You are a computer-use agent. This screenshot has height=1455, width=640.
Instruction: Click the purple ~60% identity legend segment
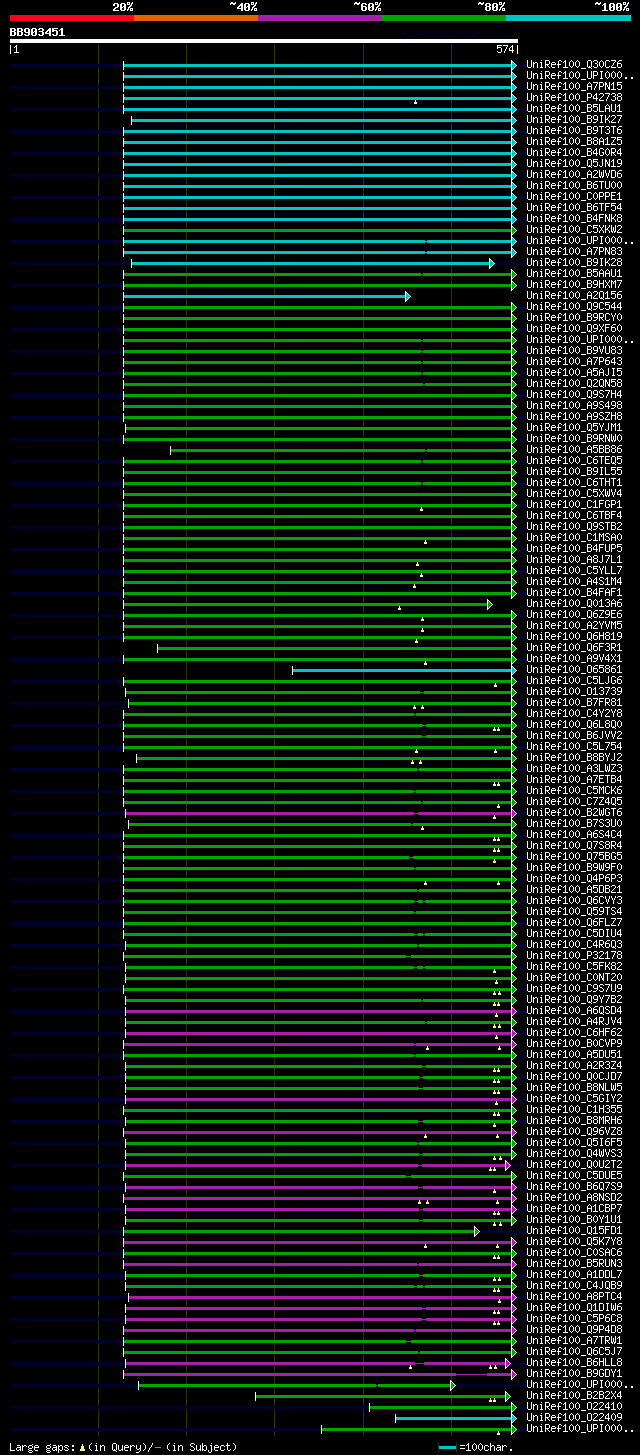320,18
